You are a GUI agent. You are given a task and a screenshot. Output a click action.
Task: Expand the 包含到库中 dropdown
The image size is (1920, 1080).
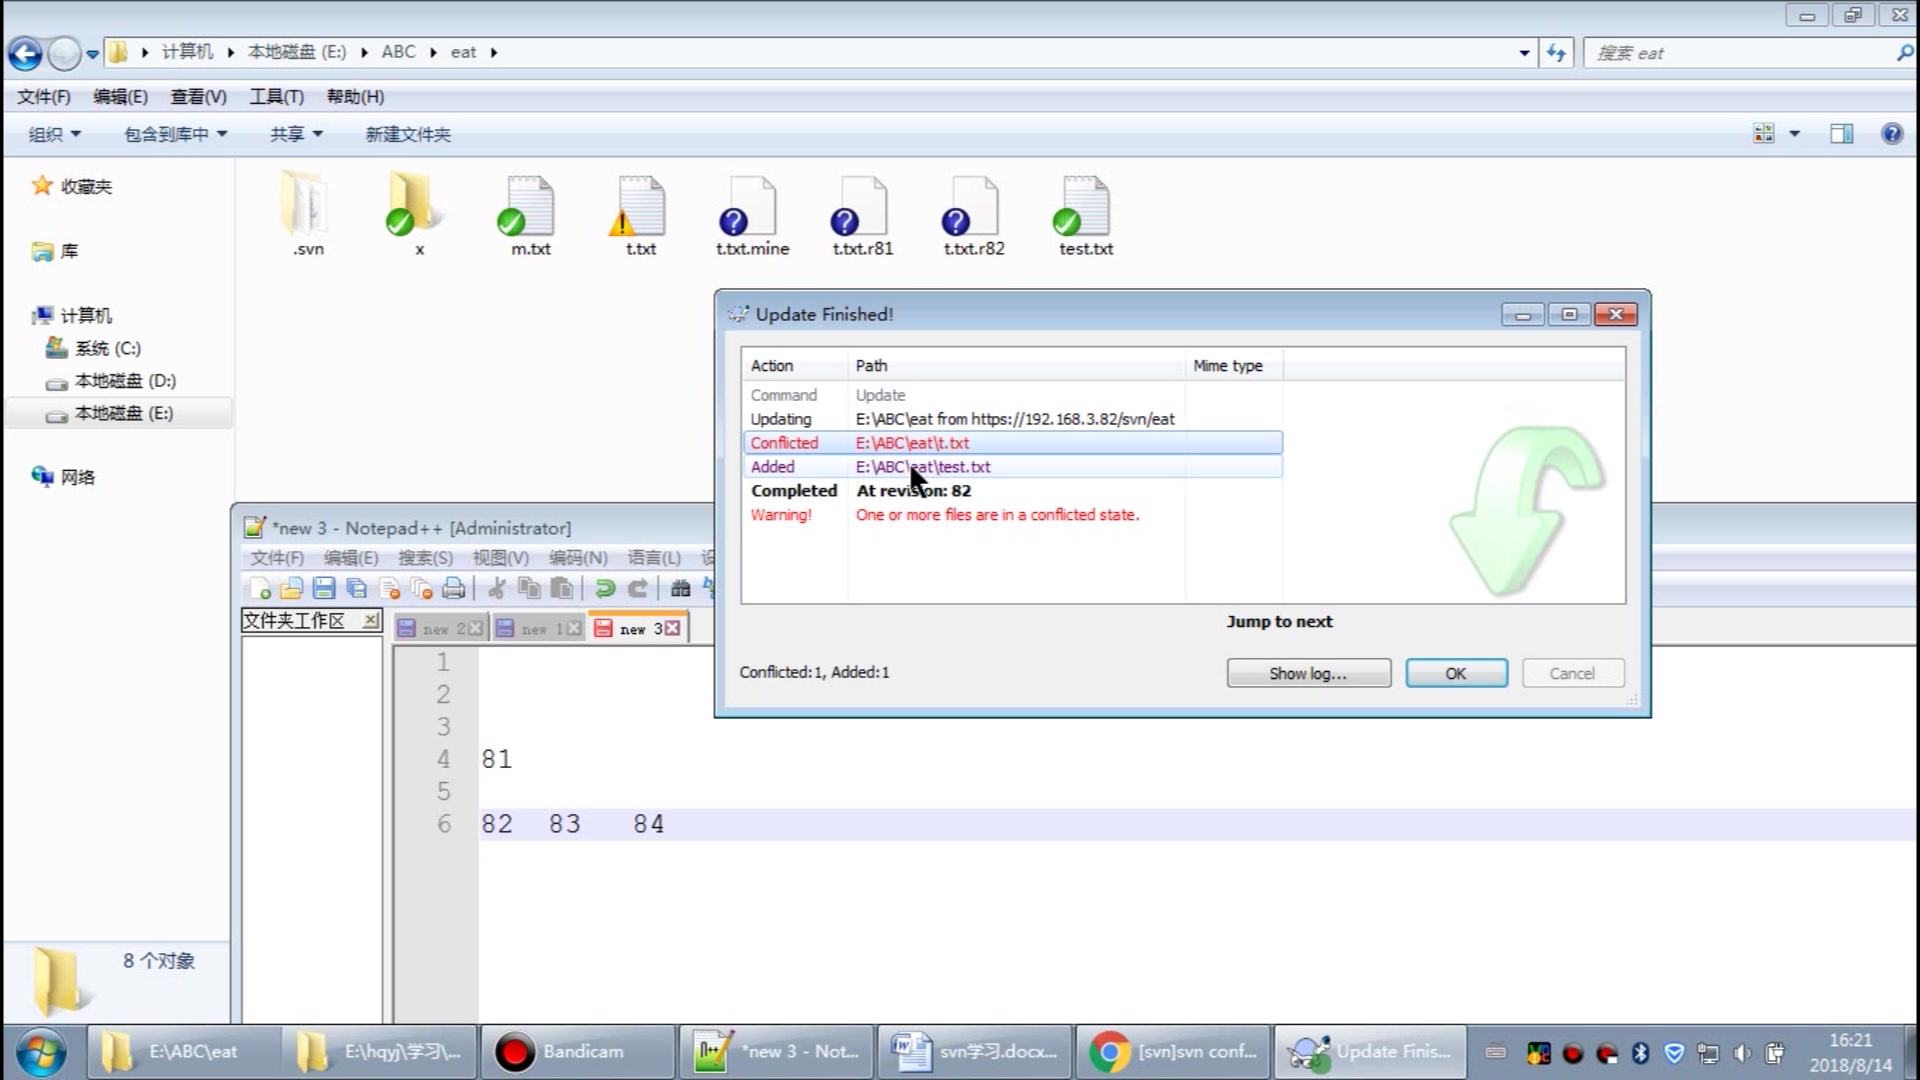tap(175, 134)
